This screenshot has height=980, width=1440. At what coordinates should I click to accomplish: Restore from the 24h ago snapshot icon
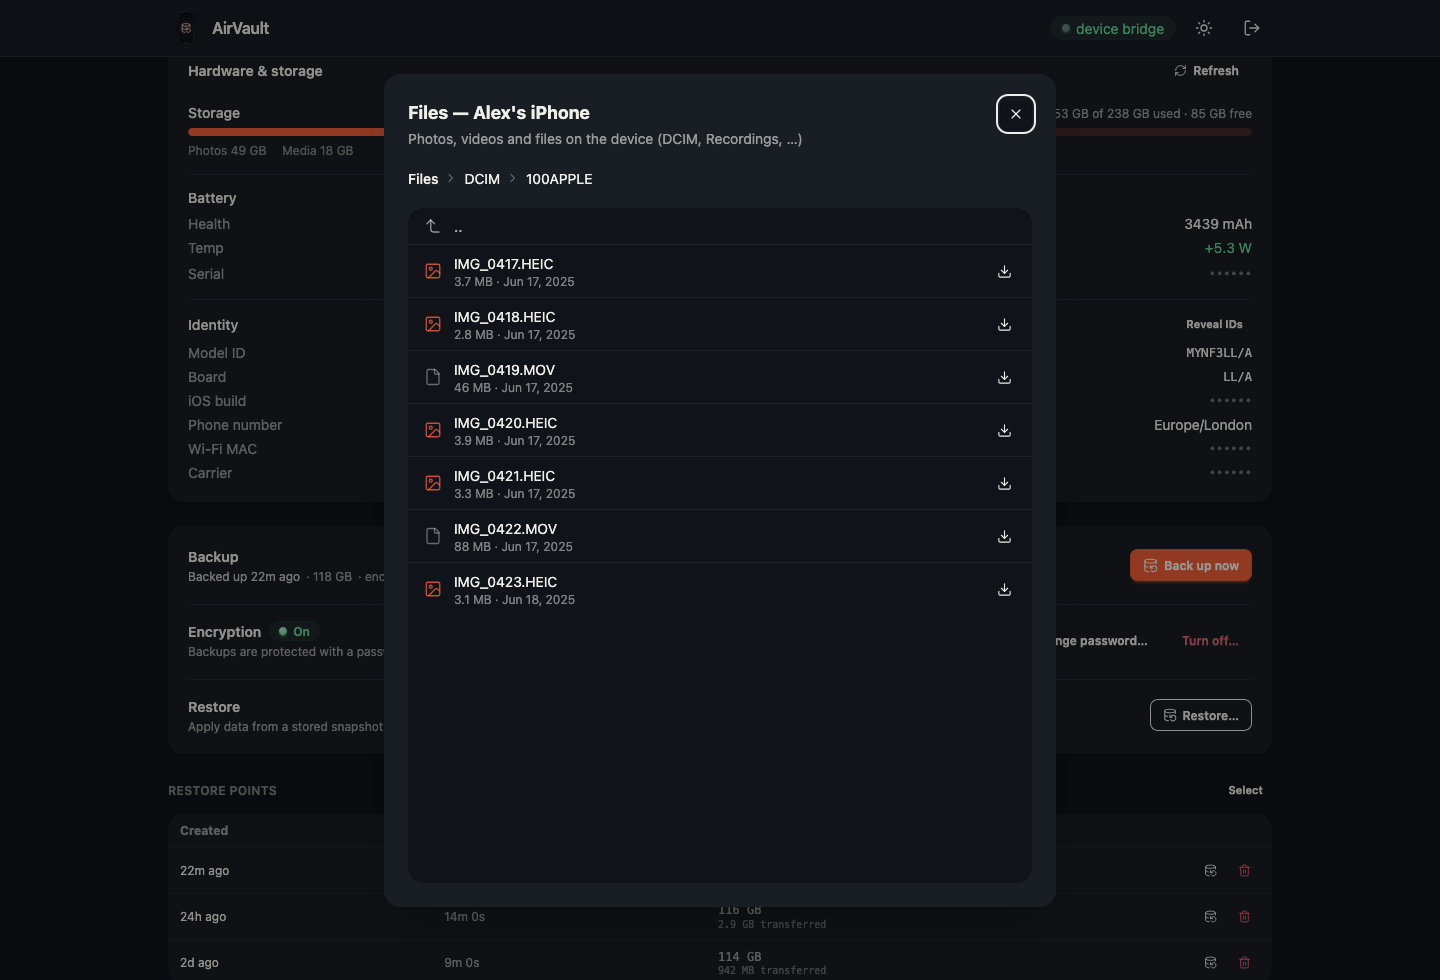(x=1211, y=917)
